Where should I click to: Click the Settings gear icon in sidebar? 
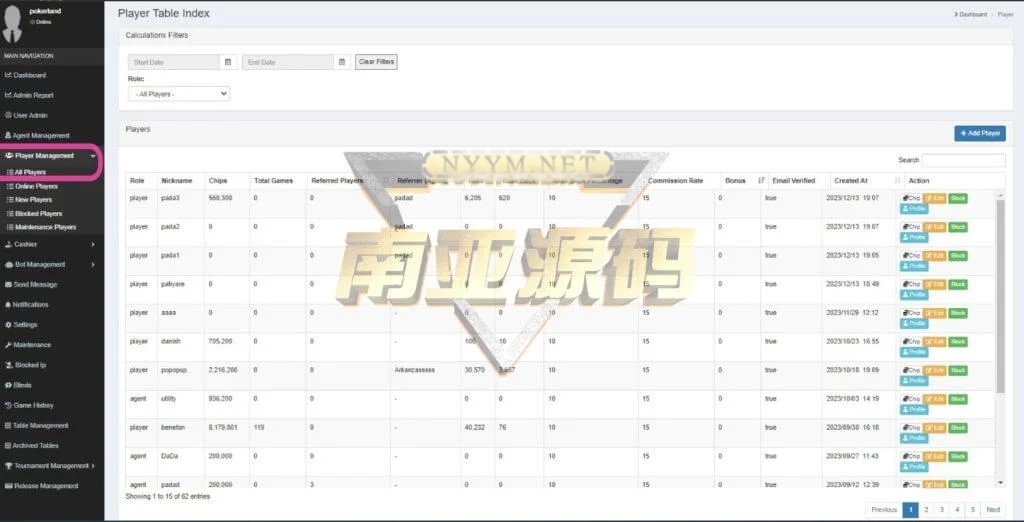point(8,325)
